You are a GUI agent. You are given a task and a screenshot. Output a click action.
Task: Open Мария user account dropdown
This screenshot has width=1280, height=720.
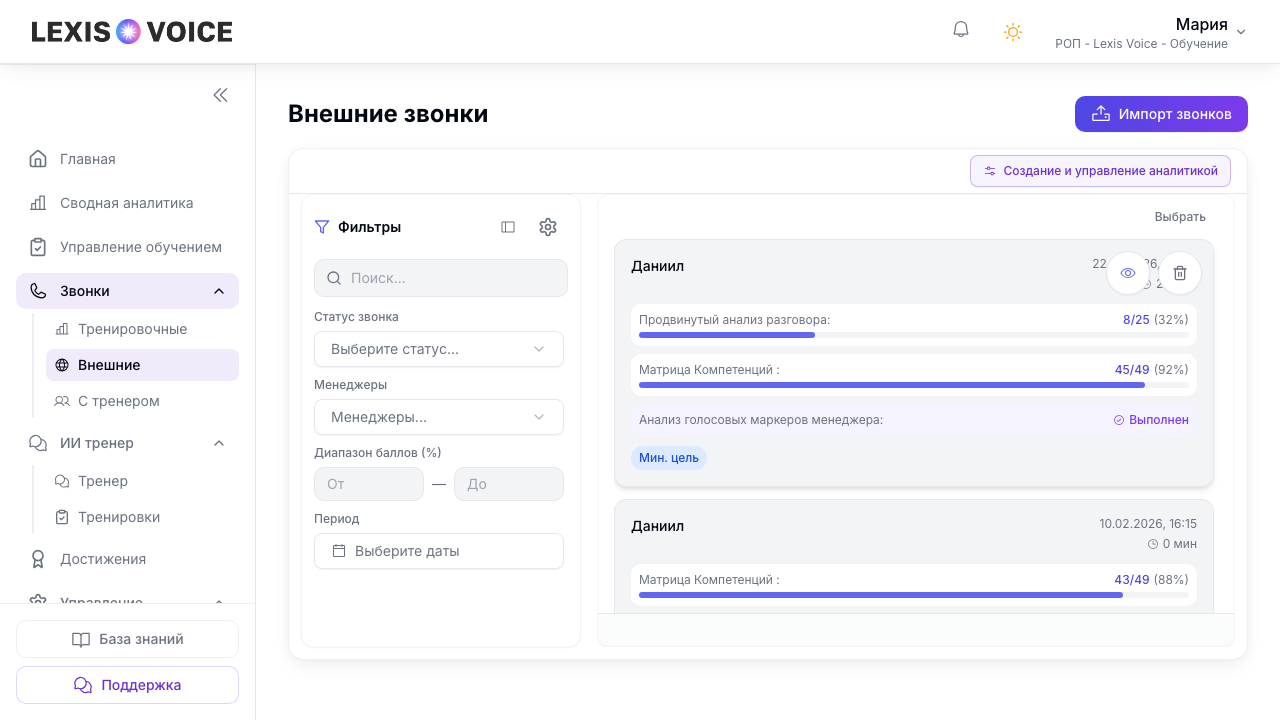(x=1150, y=32)
